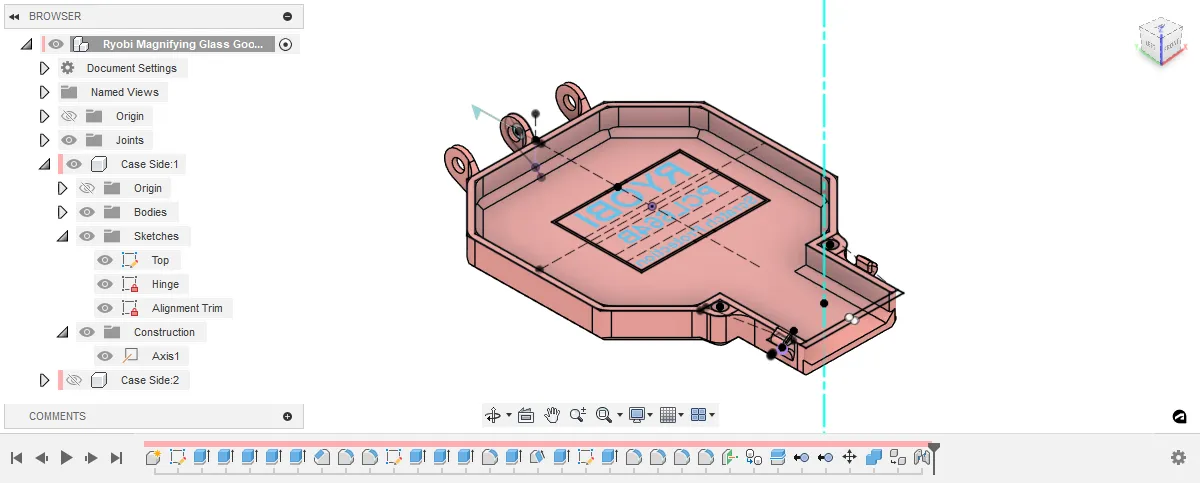This screenshot has width=1200, height=483.
Task: Hide the Alignment Trim sketch
Action: coord(105,308)
